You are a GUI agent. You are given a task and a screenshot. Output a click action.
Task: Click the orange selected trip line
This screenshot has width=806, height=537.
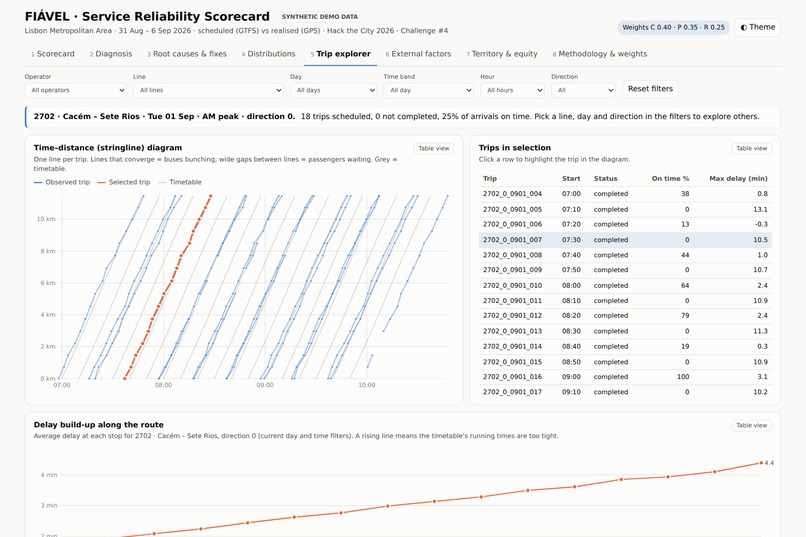coord(172,280)
